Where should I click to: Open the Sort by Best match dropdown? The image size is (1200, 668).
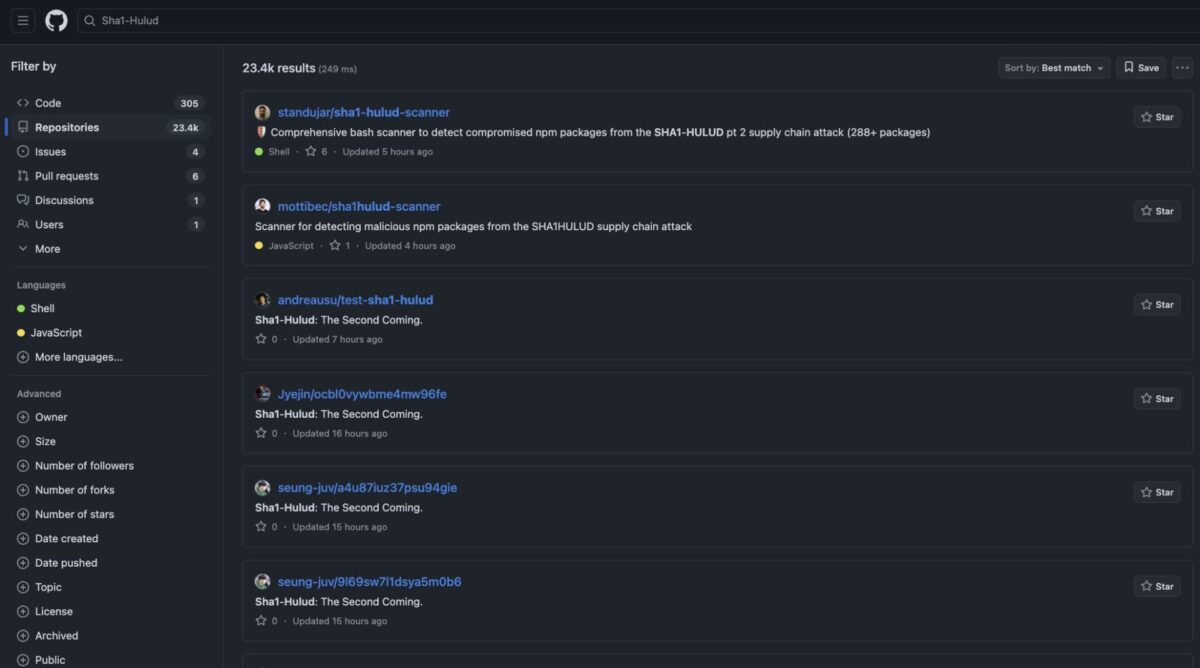click(x=1054, y=68)
